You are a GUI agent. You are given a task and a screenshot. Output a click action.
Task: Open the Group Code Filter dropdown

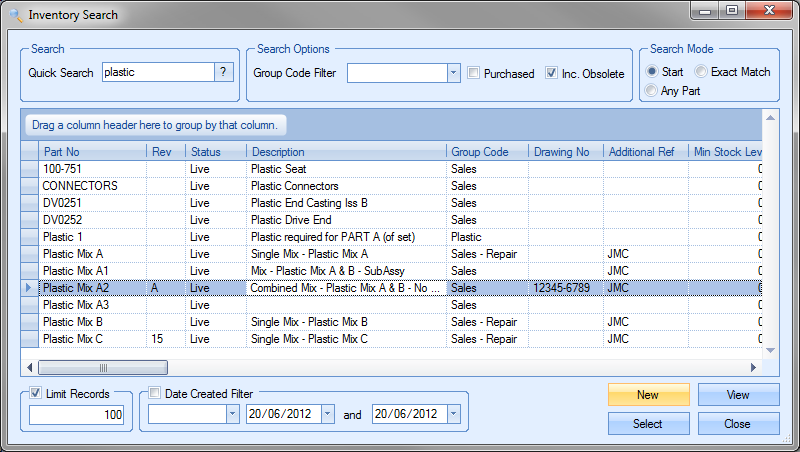[x=453, y=73]
